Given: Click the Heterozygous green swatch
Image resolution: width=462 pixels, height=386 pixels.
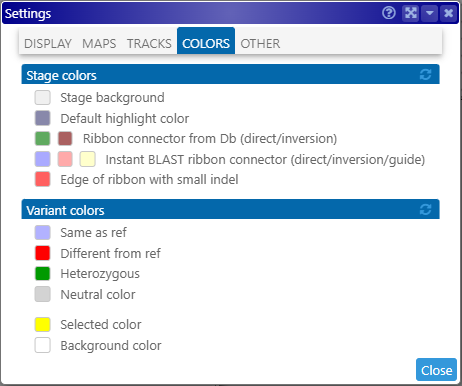Looking at the screenshot, I should [x=43, y=274].
